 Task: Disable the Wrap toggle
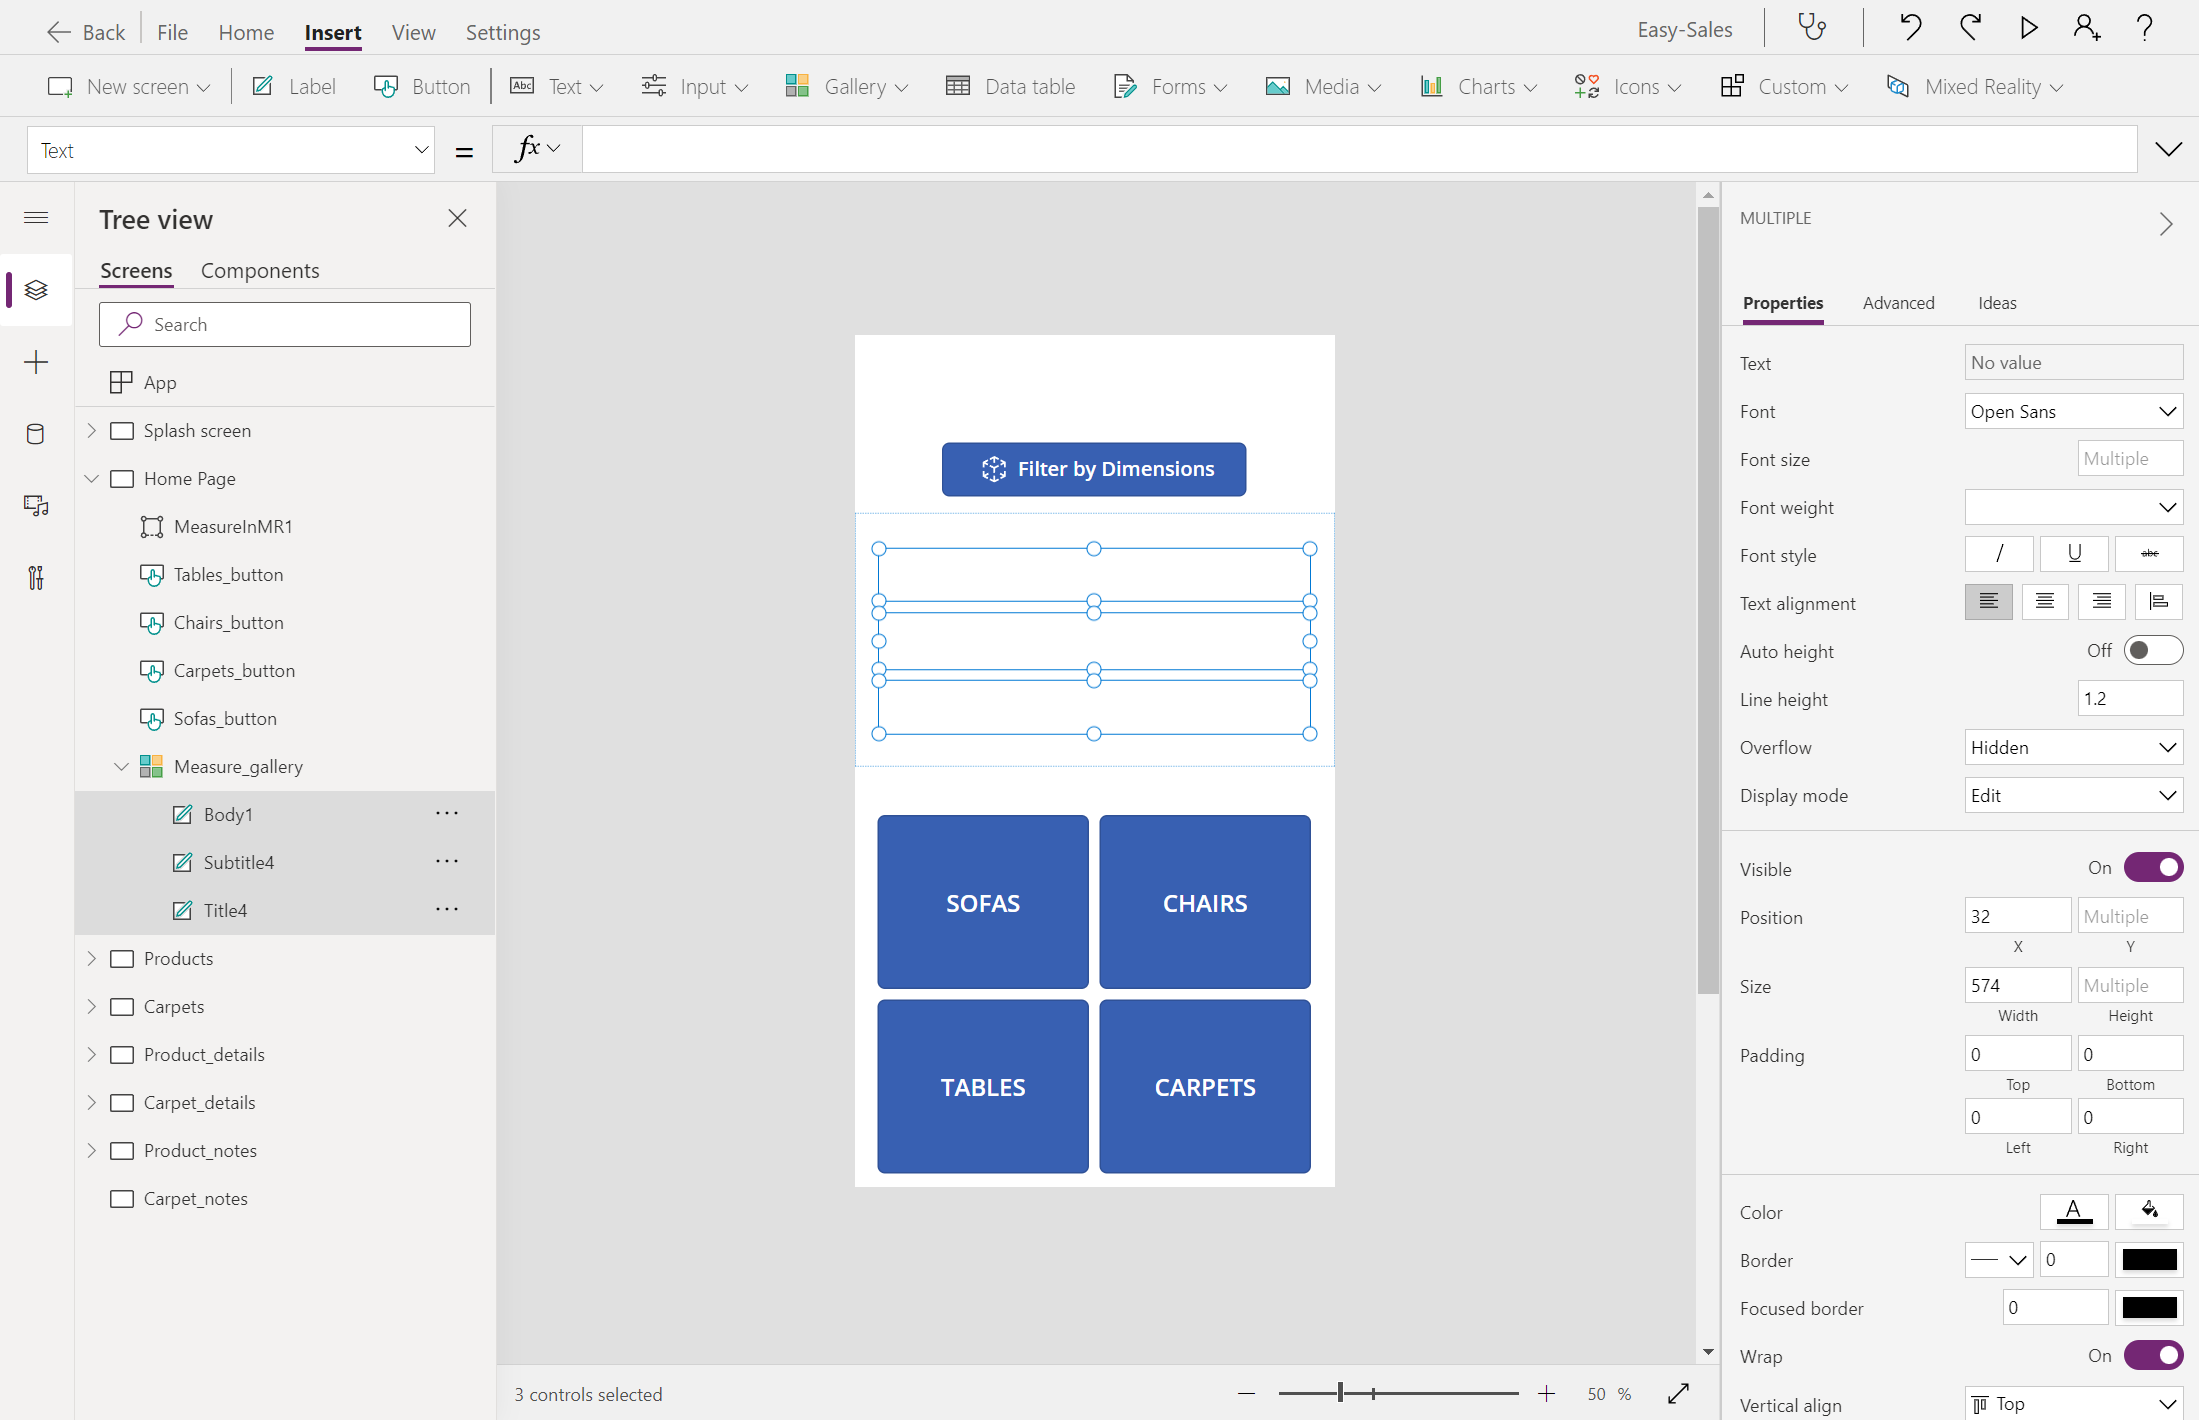pos(2152,1356)
